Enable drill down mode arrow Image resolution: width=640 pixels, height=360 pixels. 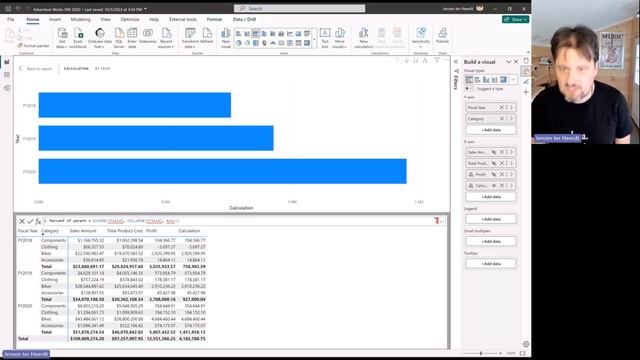click(x=407, y=60)
